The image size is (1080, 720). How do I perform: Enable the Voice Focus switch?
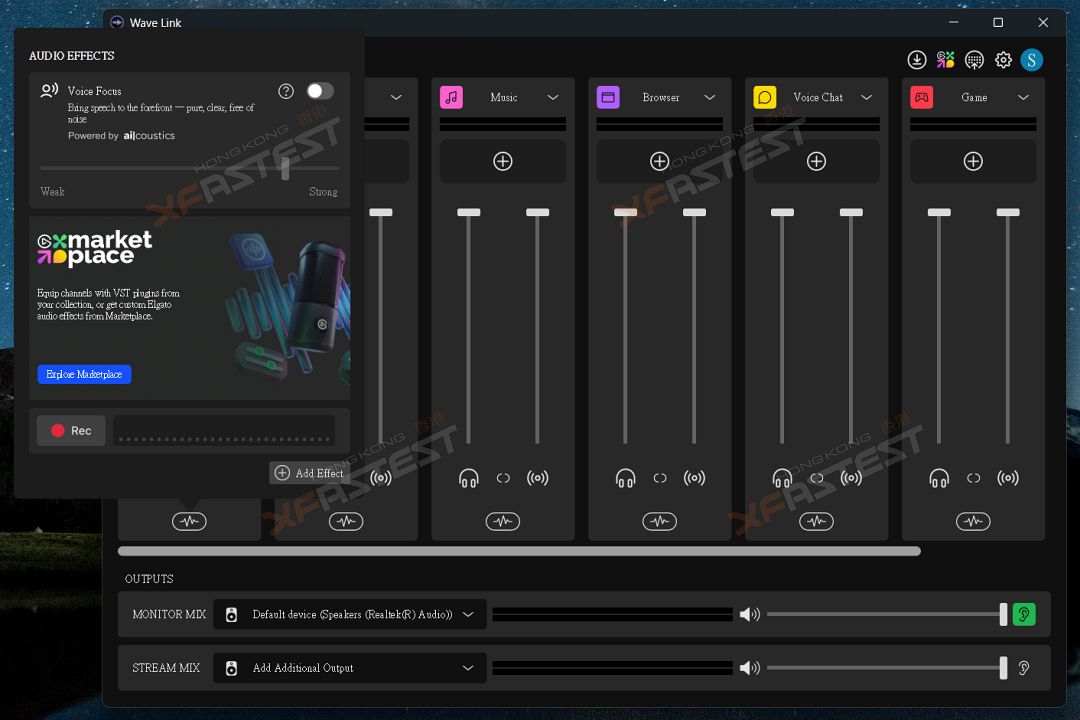coord(320,91)
